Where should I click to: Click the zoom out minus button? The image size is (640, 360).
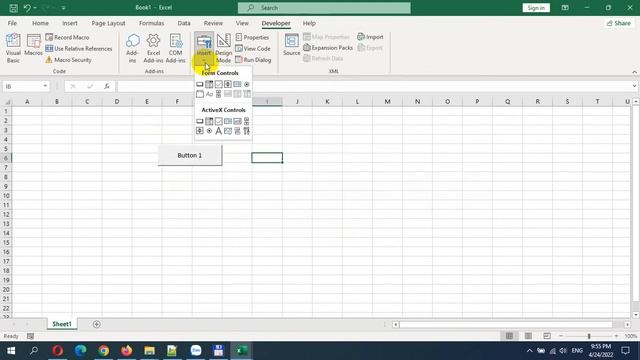[561, 336]
